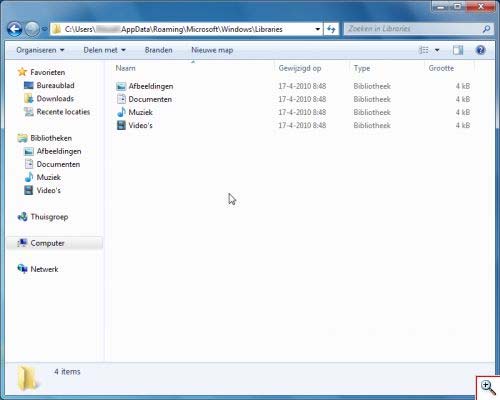Open the recent pages dropdown arrow
This screenshot has width=500, height=400.
[44, 29]
